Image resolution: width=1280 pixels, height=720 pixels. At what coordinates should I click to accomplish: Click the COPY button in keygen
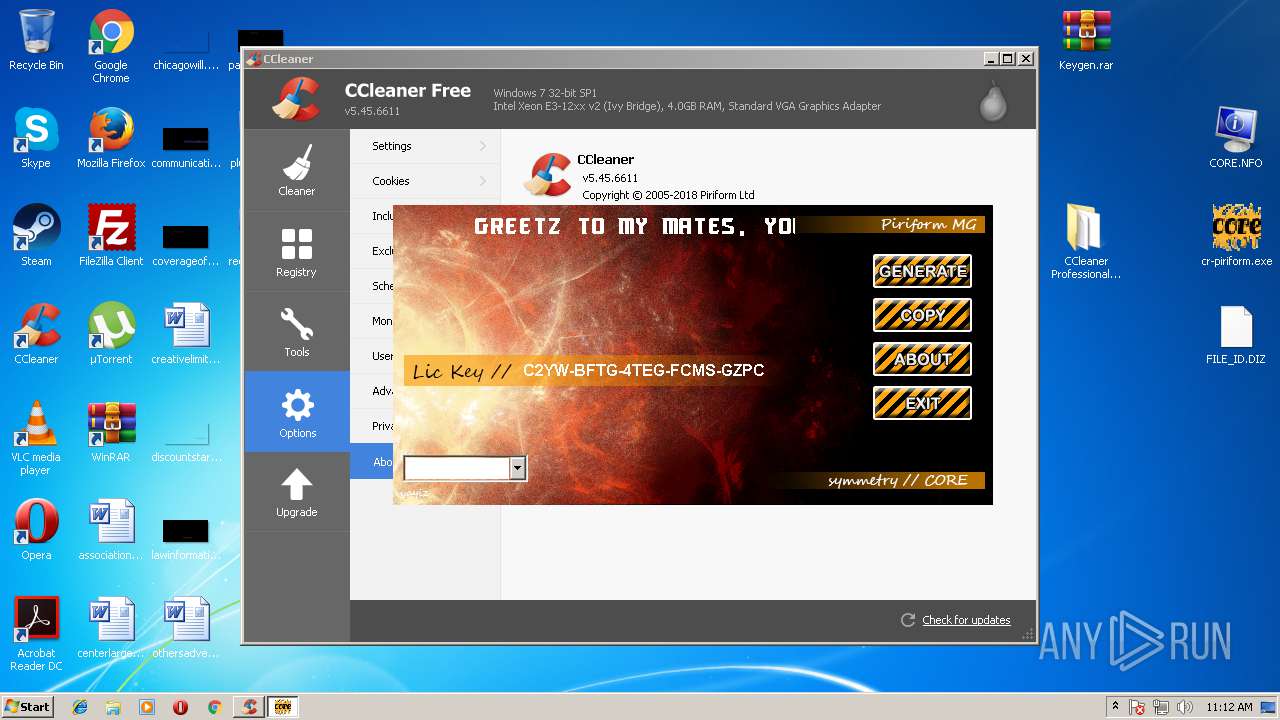click(922, 315)
